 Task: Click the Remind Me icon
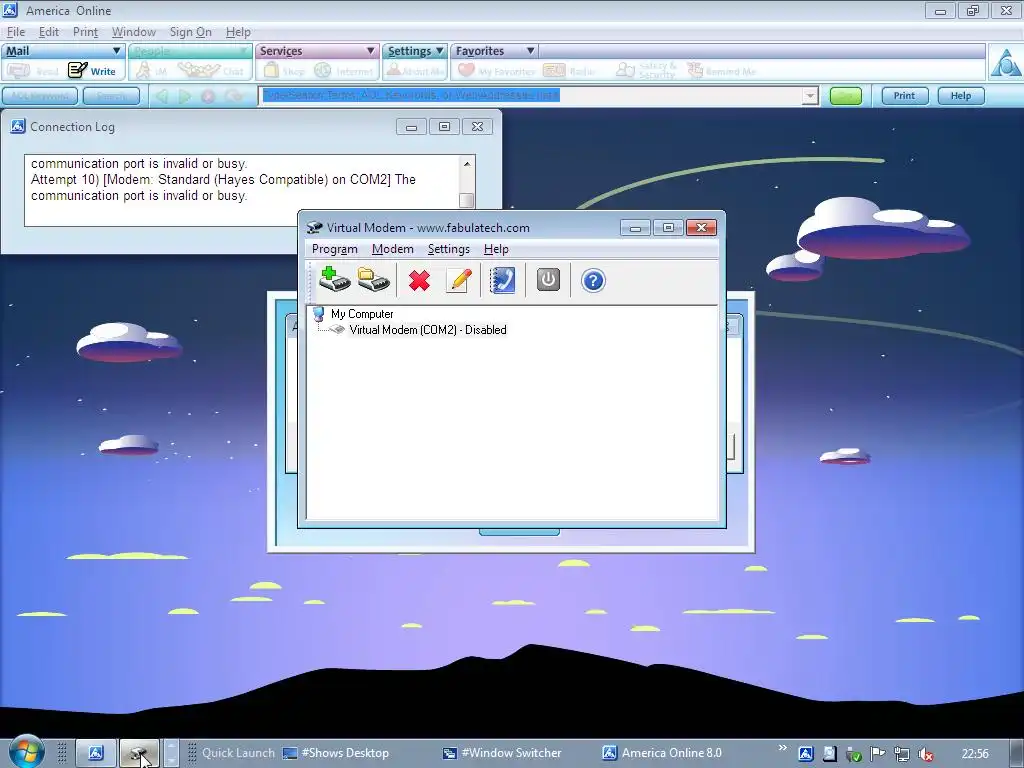721,71
